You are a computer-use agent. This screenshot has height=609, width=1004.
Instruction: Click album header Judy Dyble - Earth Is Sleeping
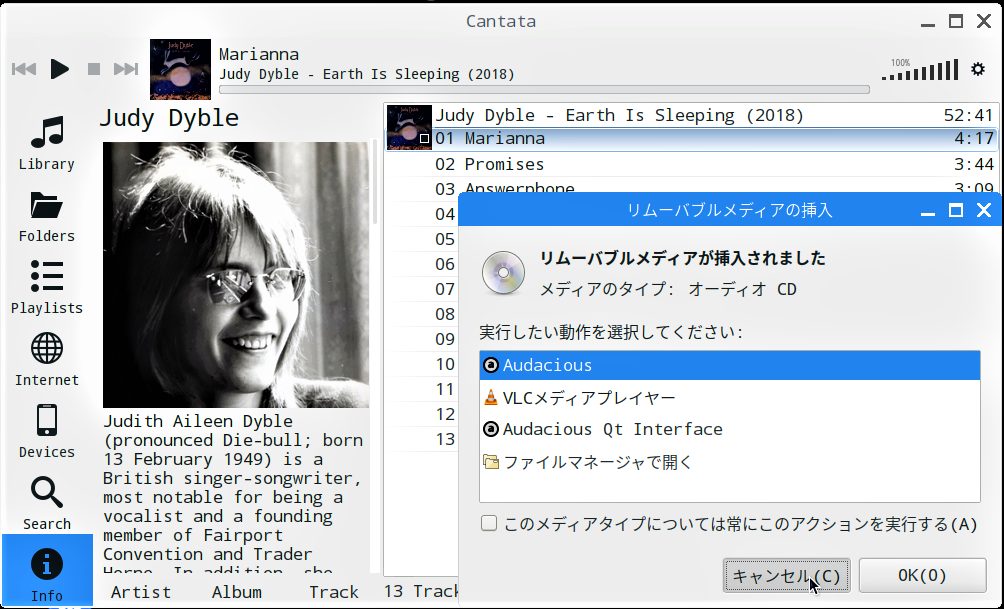[619, 115]
